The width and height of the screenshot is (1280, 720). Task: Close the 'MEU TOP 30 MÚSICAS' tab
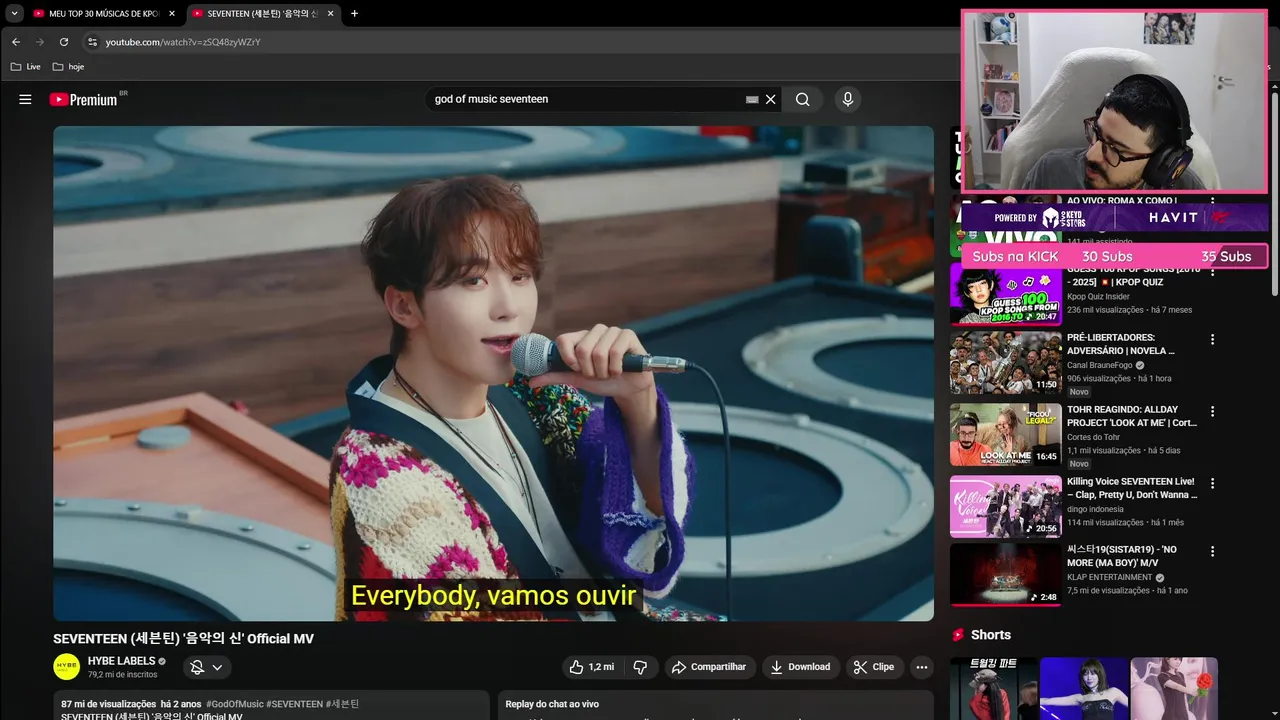(x=172, y=14)
